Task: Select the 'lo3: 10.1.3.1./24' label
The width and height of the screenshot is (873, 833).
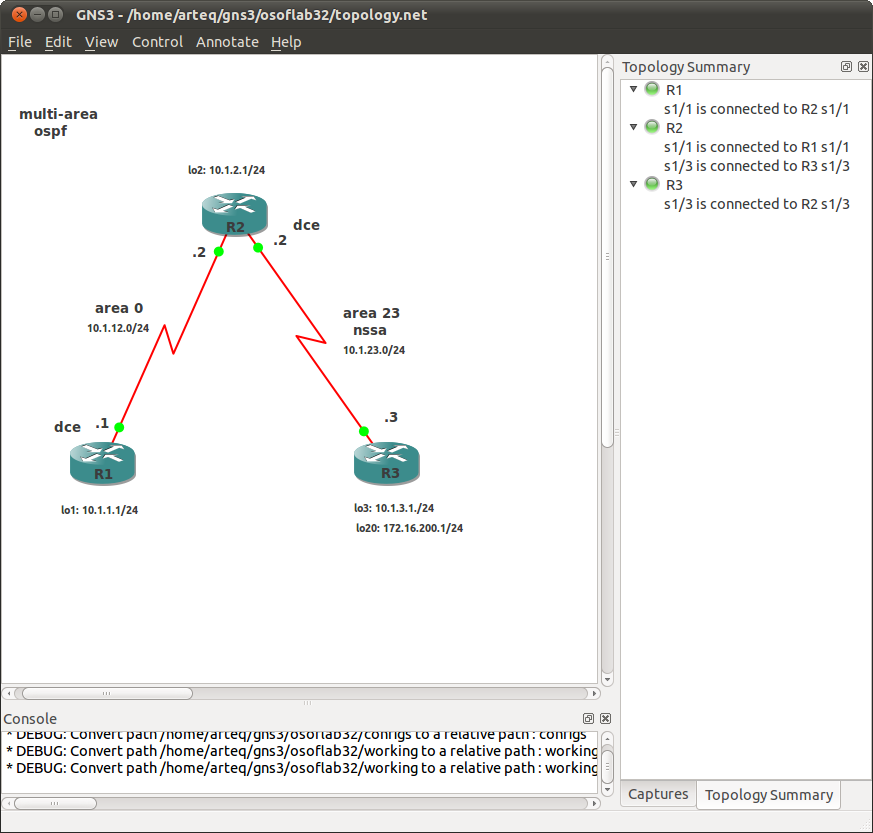Action: 394,508
